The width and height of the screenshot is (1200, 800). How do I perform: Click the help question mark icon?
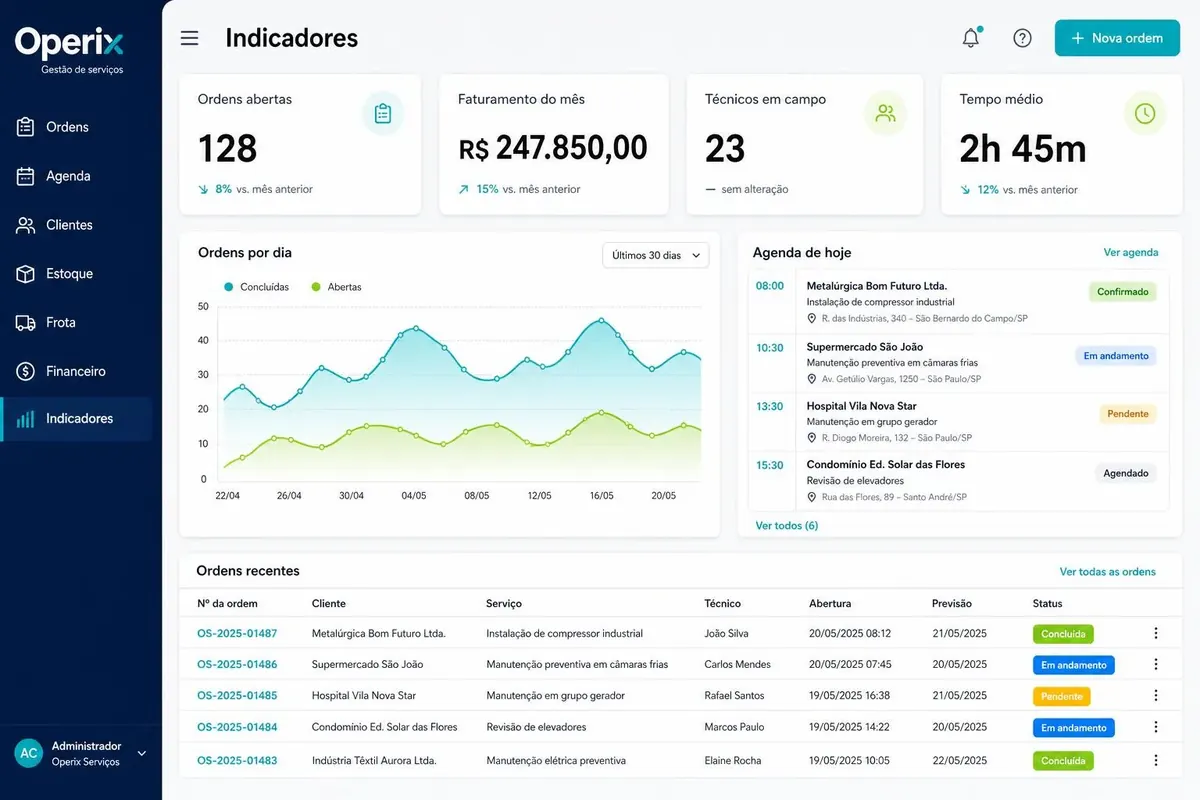(1022, 38)
